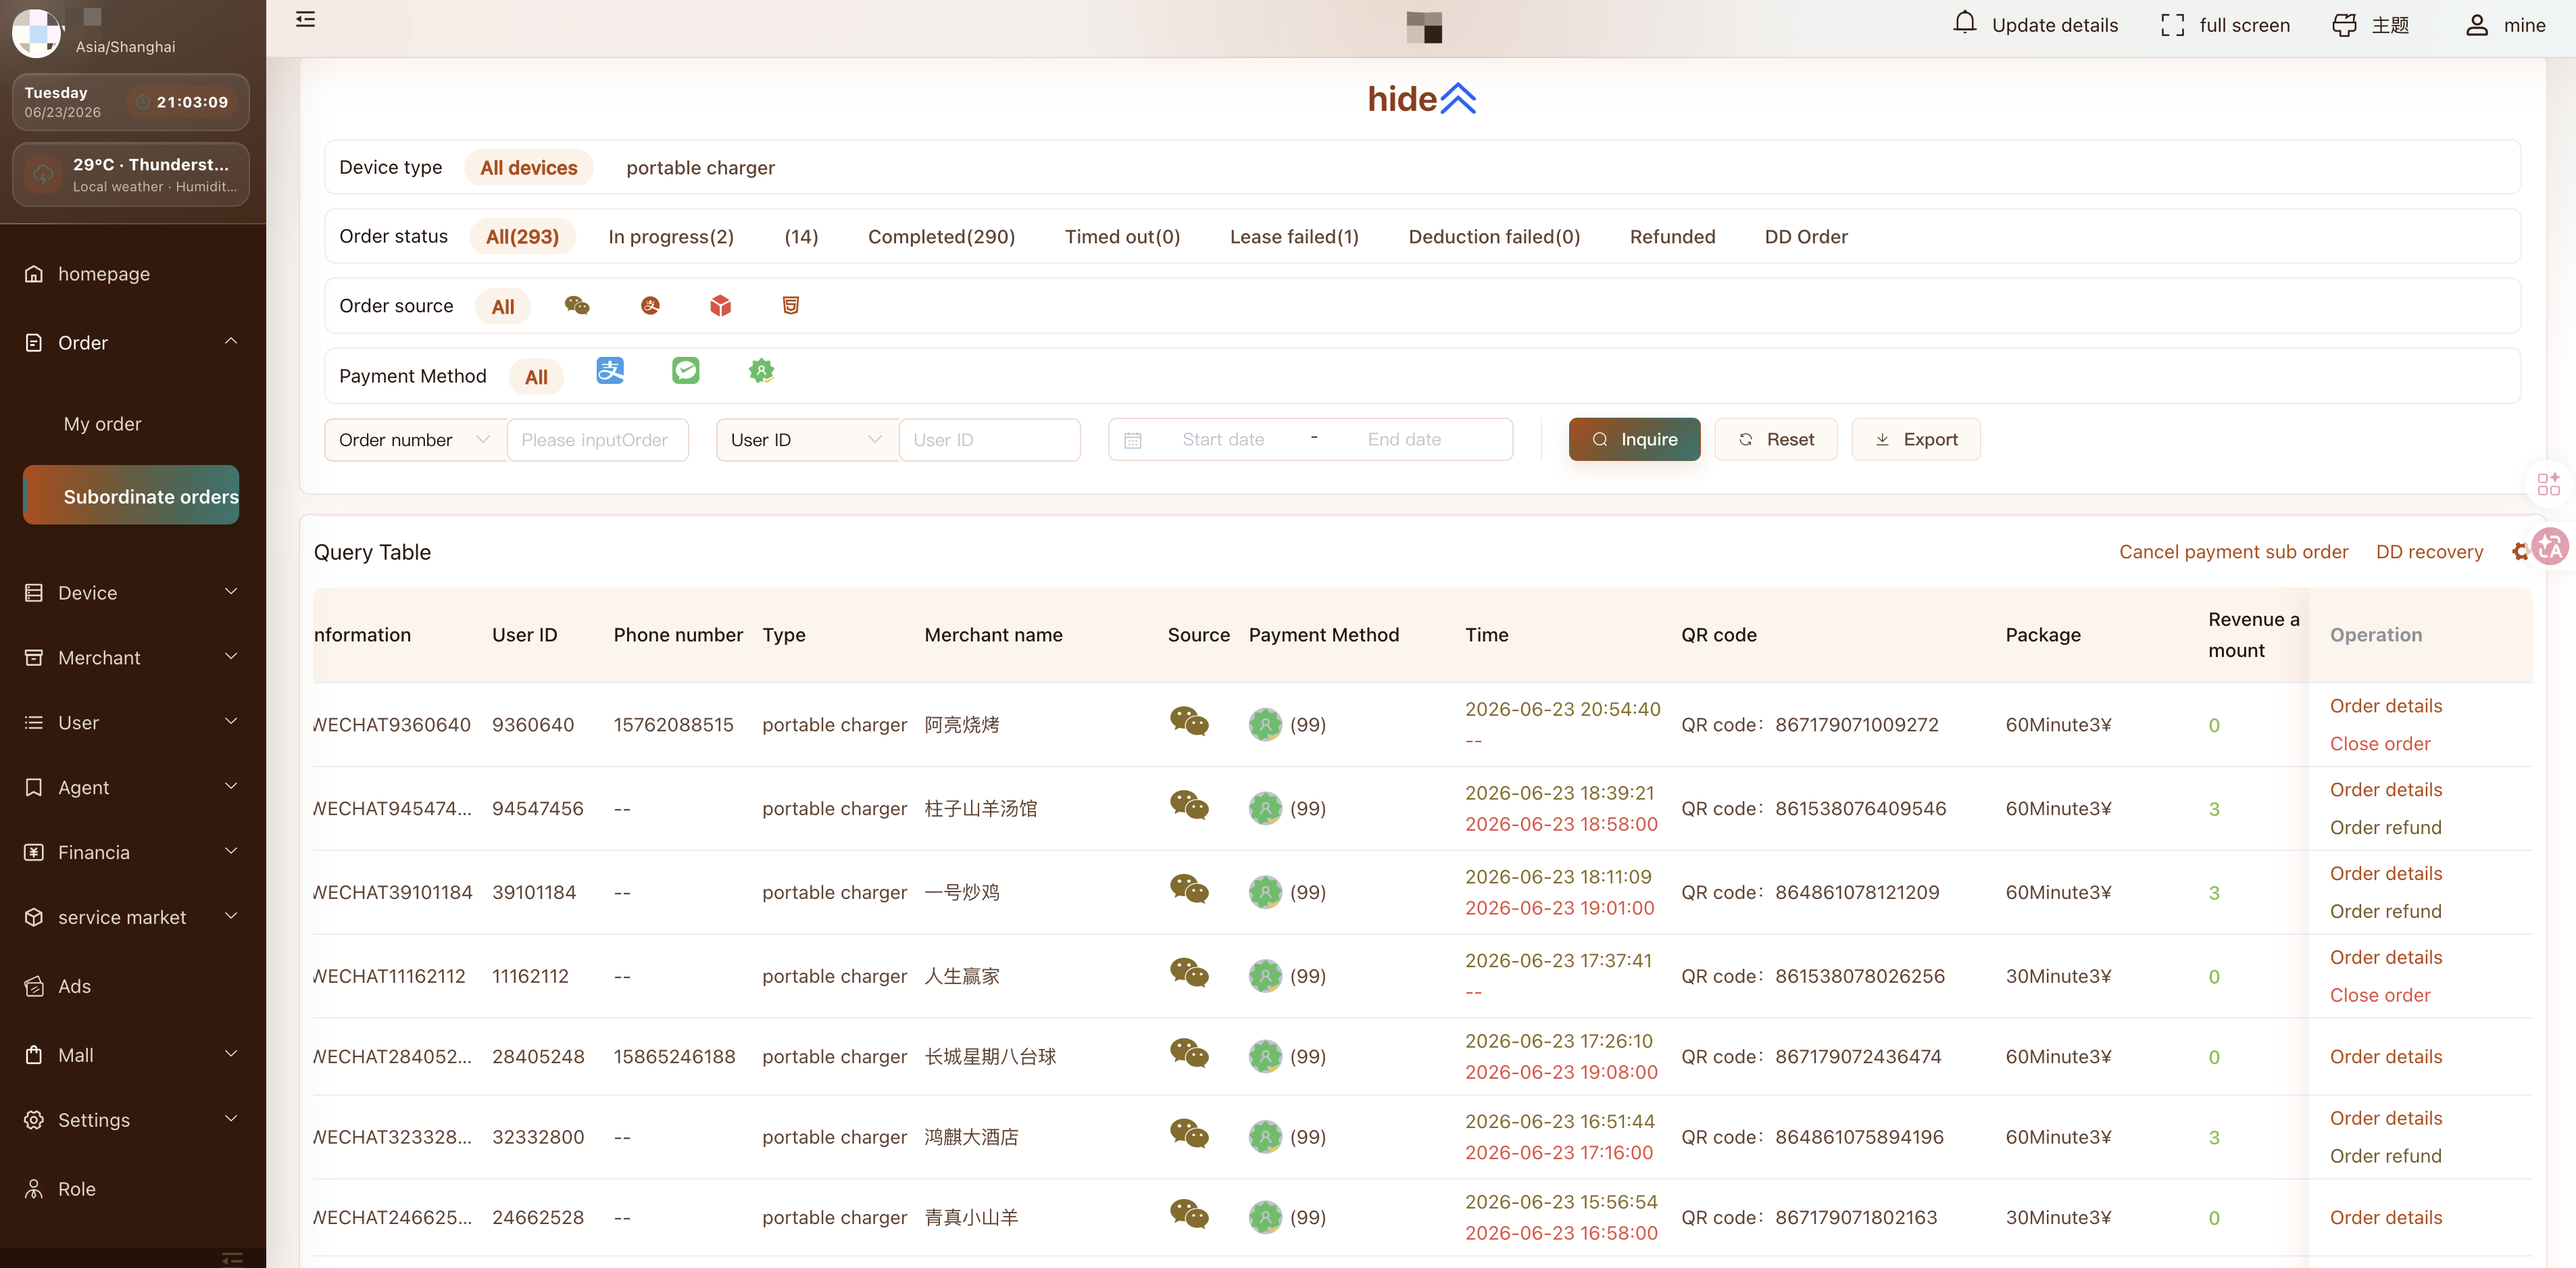This screenshot has width=2576, height=1268.
Task: Open the Order number search-type dropdown
Action: tap(415, 440)
